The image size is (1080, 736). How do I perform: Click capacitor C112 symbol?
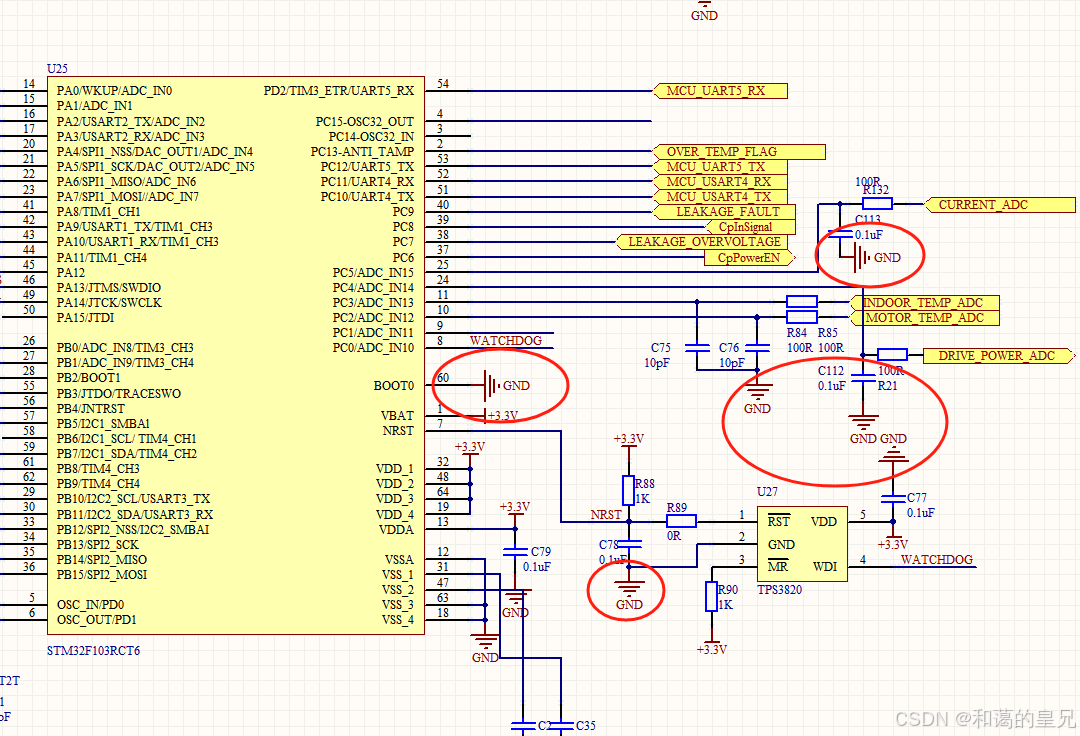[x=863, y=377]
